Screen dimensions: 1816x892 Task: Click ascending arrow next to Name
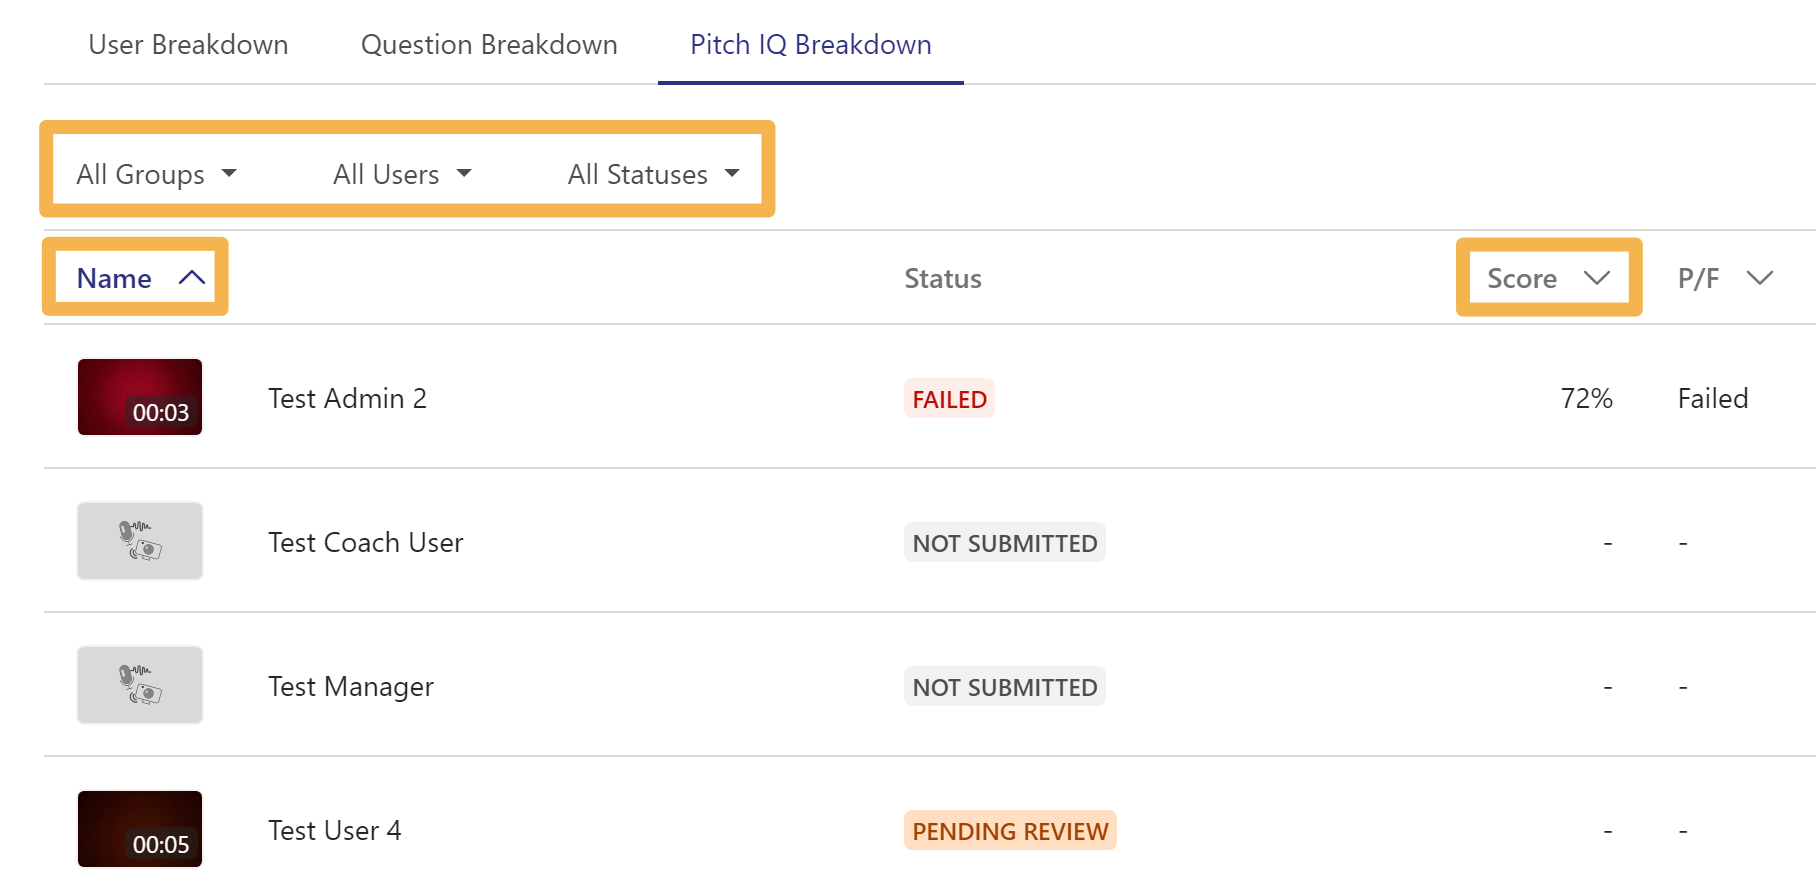pyautogui.click(x=192, y=278)
